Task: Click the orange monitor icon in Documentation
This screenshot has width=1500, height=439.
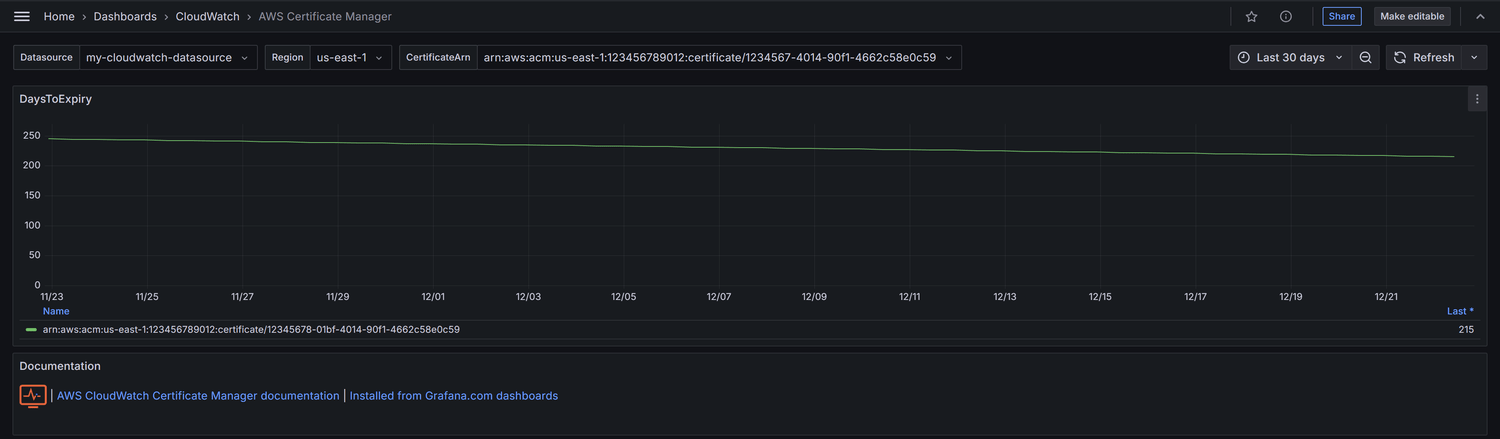Action: click(33, 395)
